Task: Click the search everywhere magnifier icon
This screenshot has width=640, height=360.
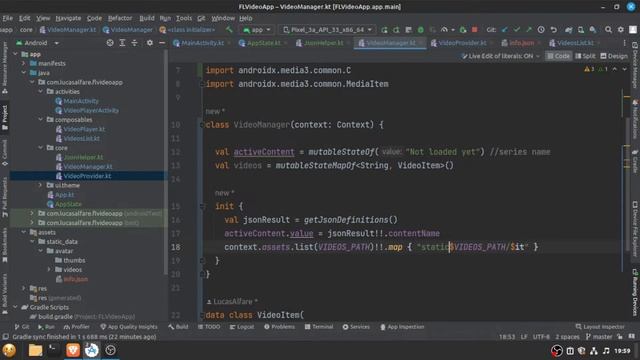Action: click(x=608, y=30)
